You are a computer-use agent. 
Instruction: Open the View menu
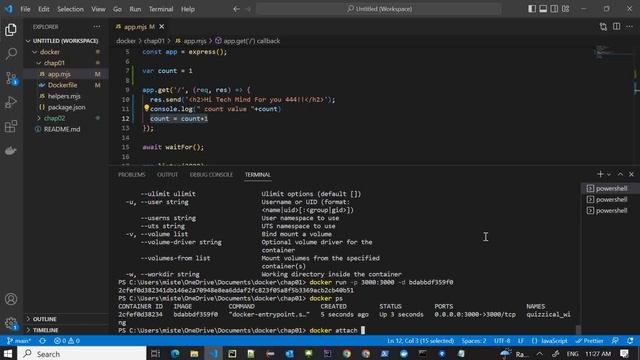(98, 9)
